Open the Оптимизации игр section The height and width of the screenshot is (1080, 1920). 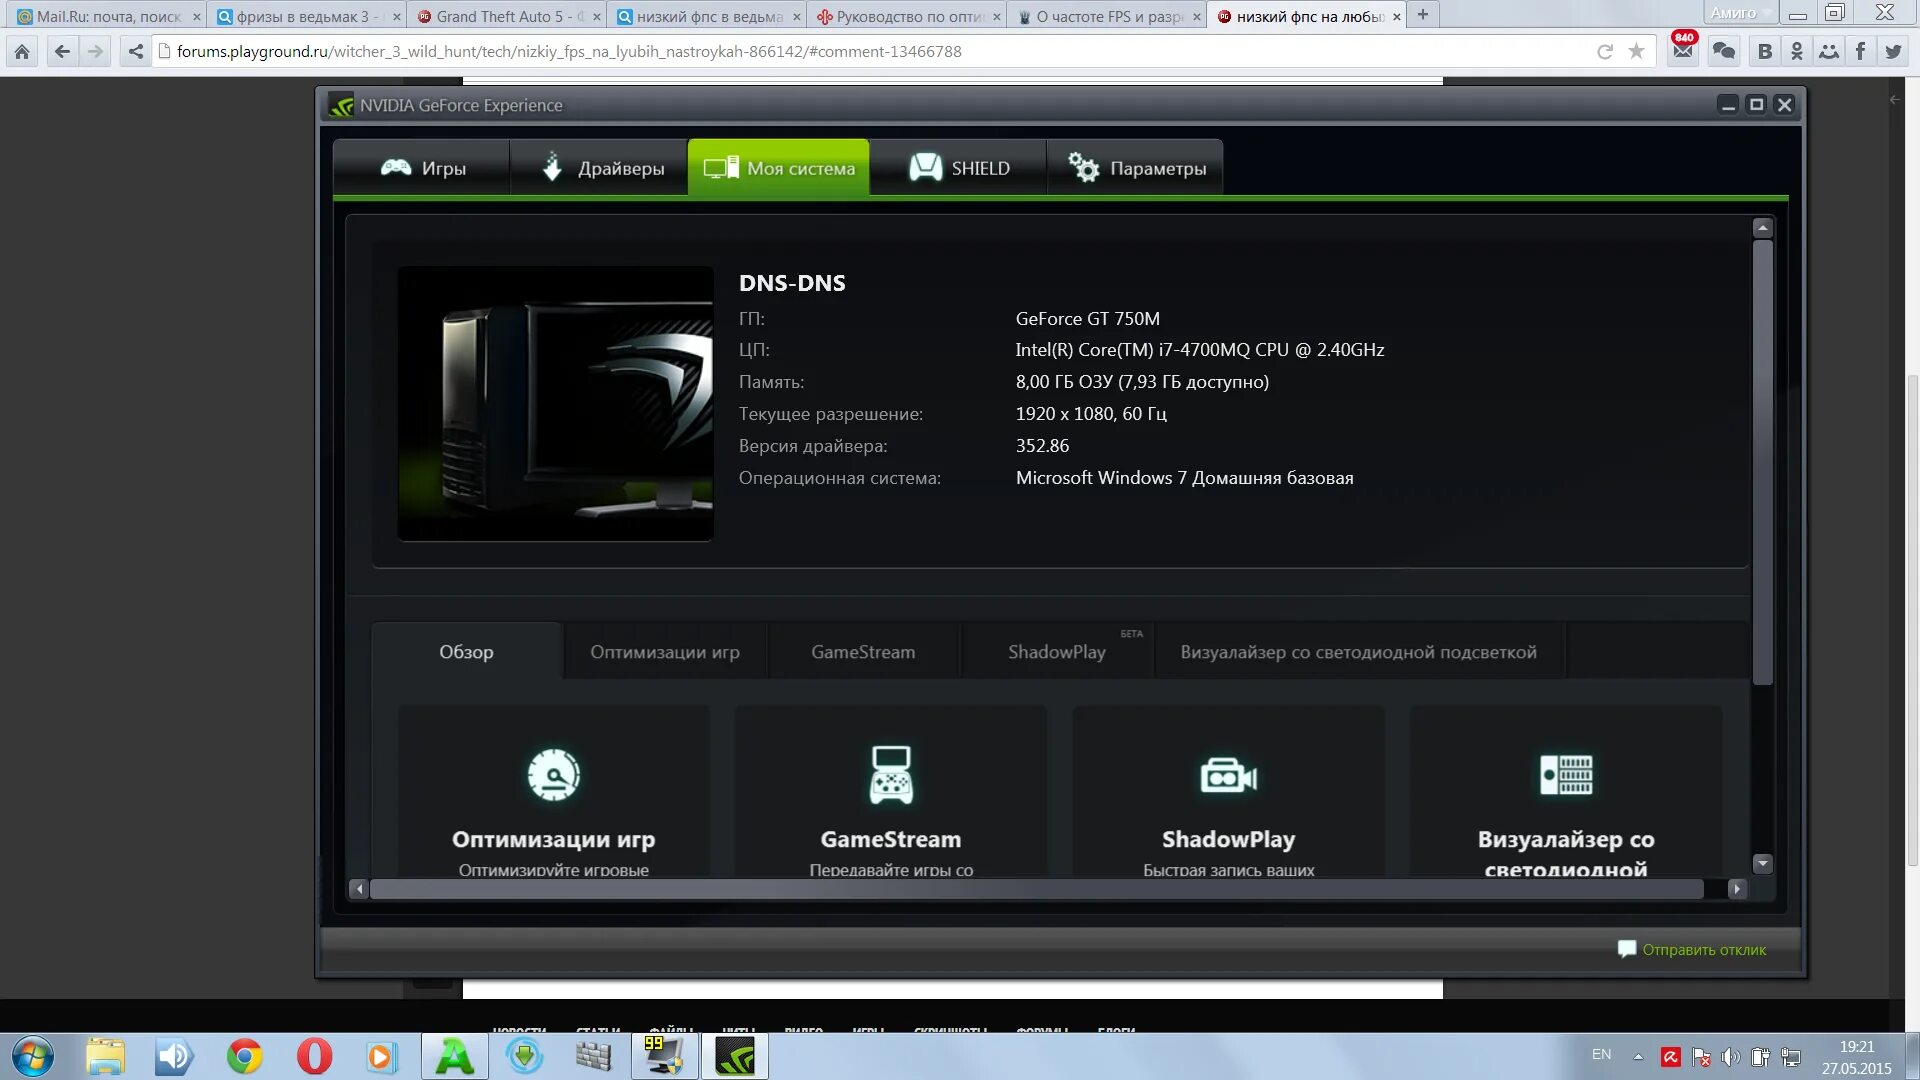(663, 650)
